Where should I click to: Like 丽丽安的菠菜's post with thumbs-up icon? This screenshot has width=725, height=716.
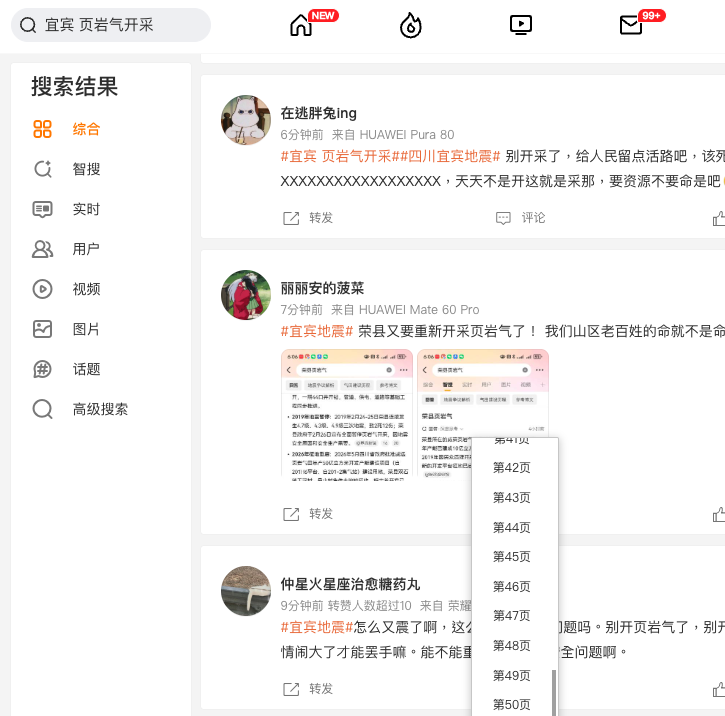click(x=719, y=514)
